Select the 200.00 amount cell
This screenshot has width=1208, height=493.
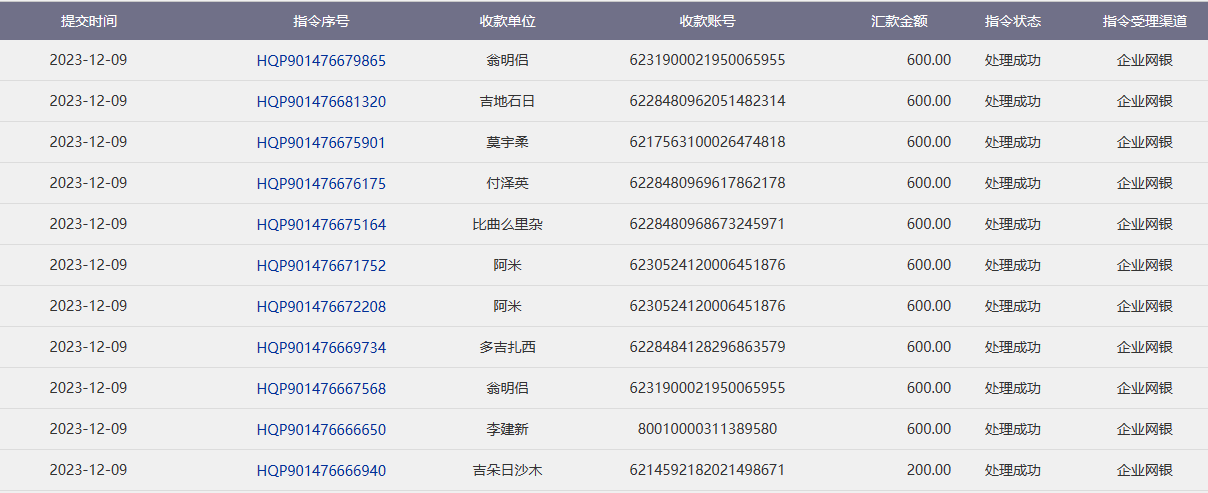(929, 470)
